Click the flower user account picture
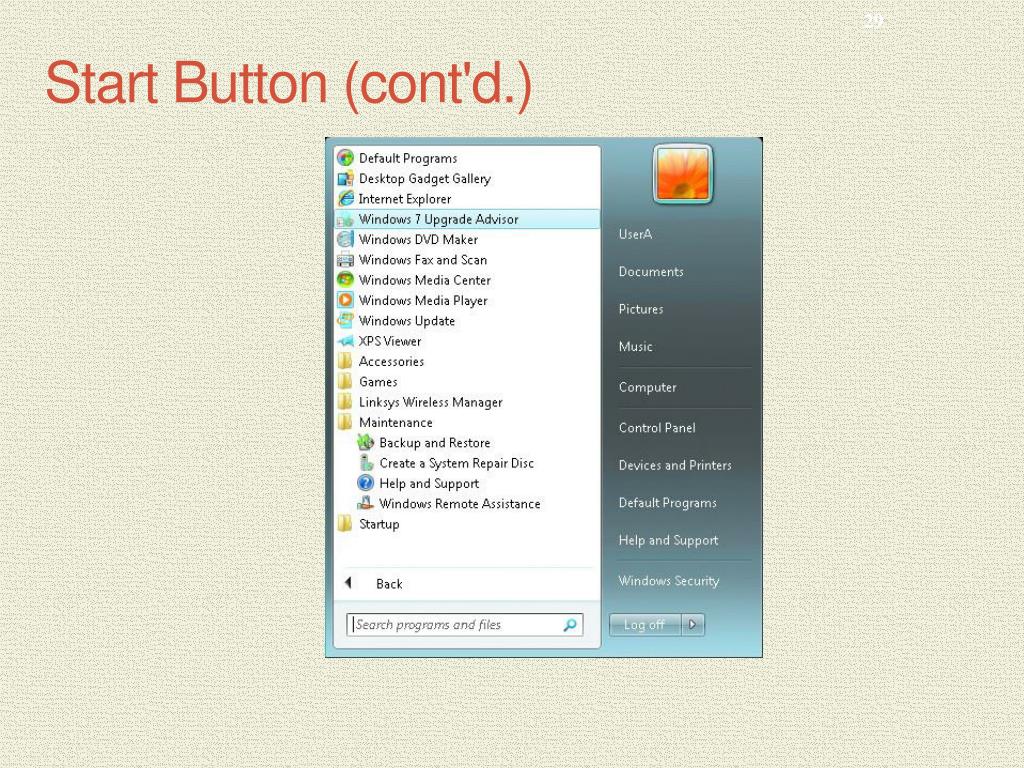 (x=682, y=174)
